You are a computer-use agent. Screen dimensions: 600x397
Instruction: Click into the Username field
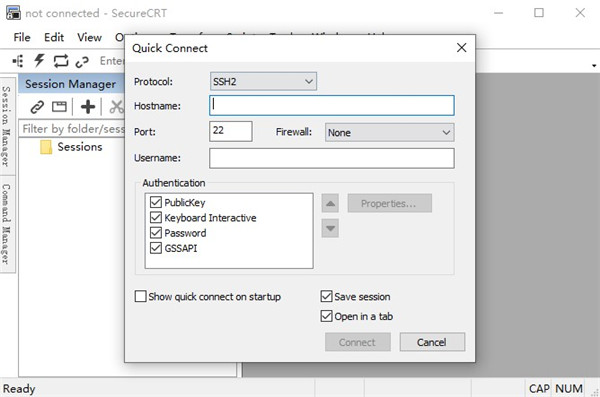332,158
